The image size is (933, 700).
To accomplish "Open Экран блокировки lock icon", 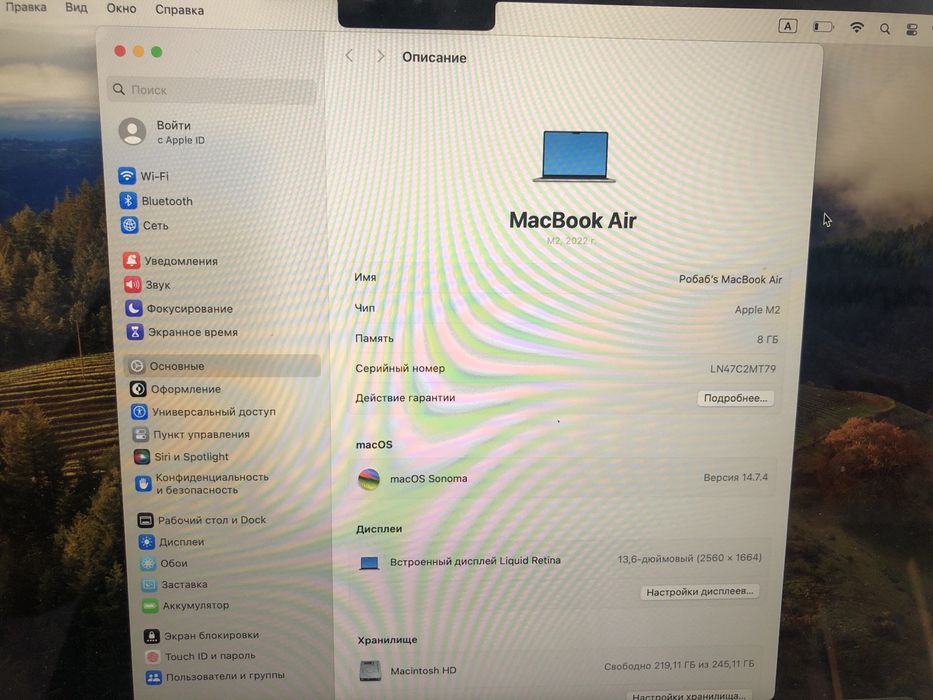I will pyautogui.click(x=152, y=636).
